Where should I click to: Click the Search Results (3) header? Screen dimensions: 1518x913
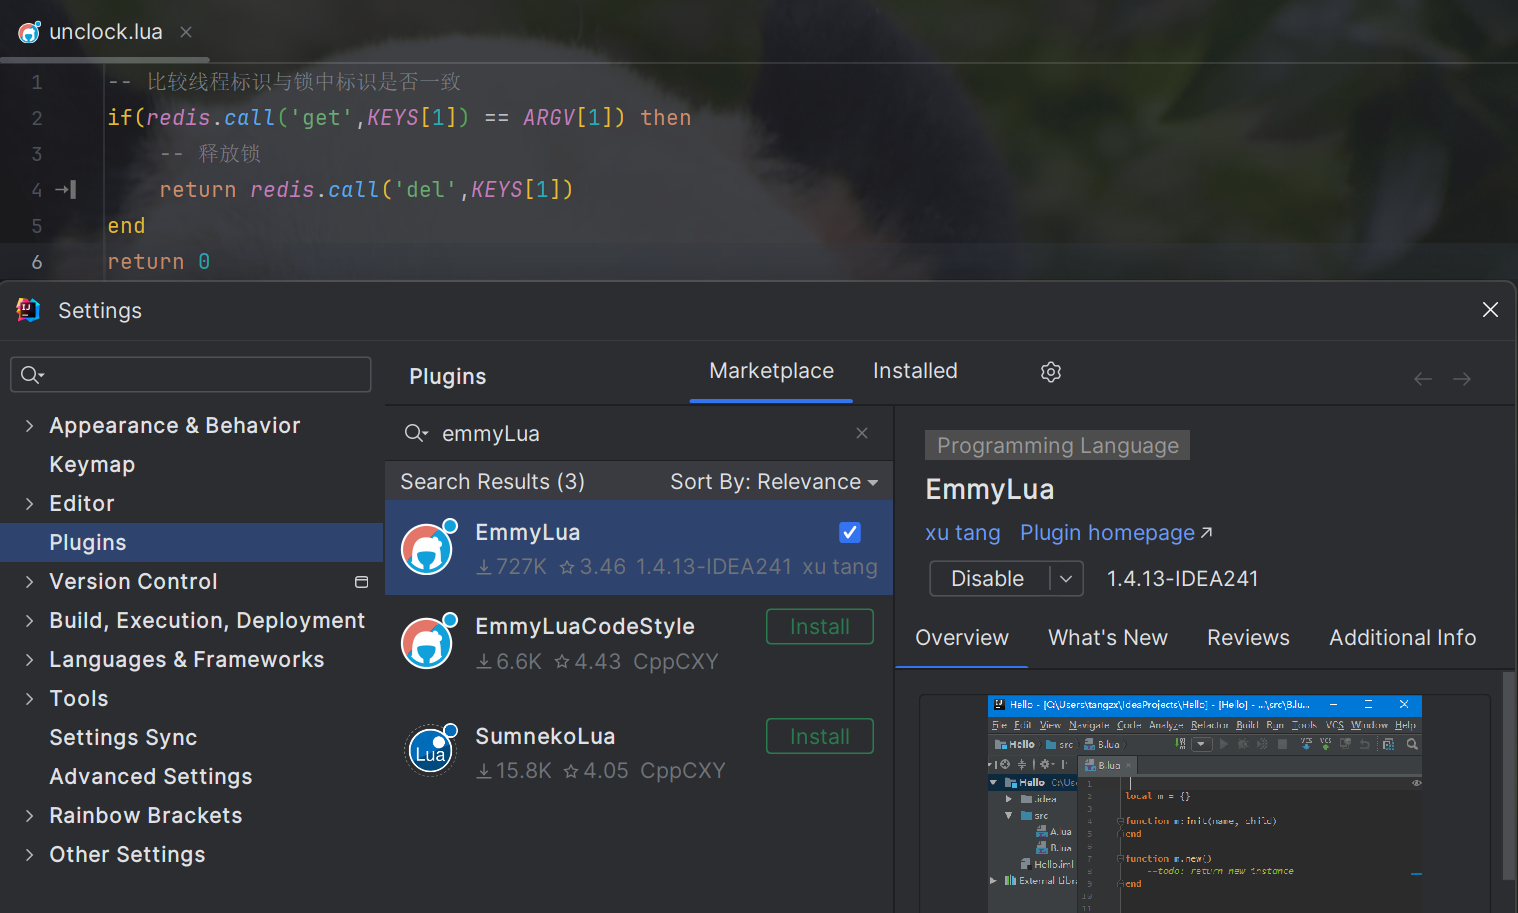492,482
